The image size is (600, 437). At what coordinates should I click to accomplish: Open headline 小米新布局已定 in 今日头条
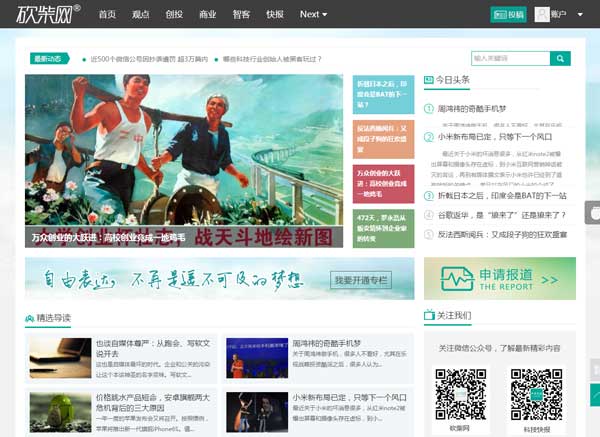(495, 137)
